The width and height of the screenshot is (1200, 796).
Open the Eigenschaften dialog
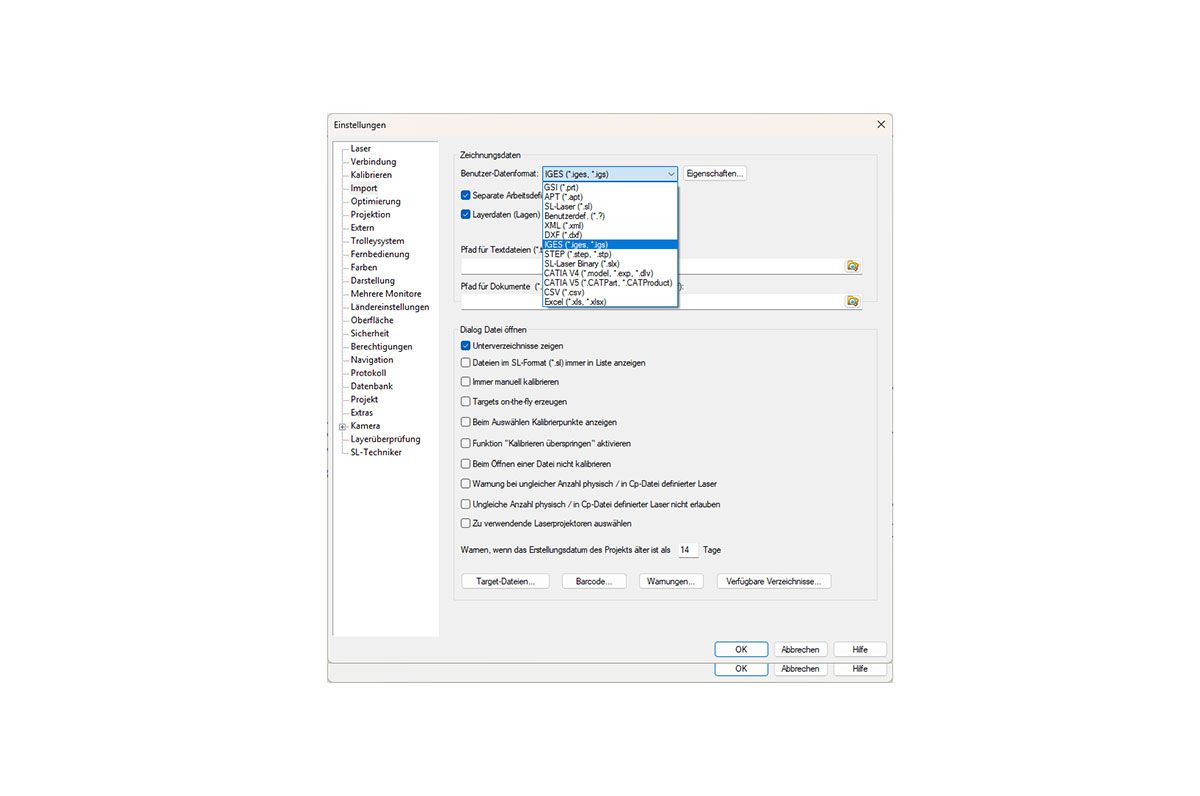pos(714,173)
